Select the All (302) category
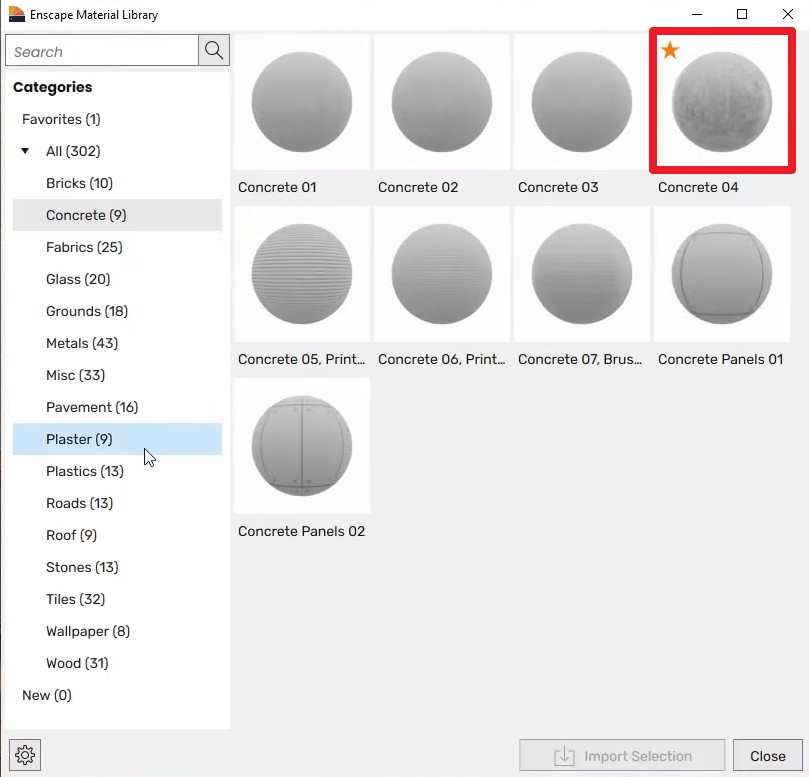 click(73, 151)
